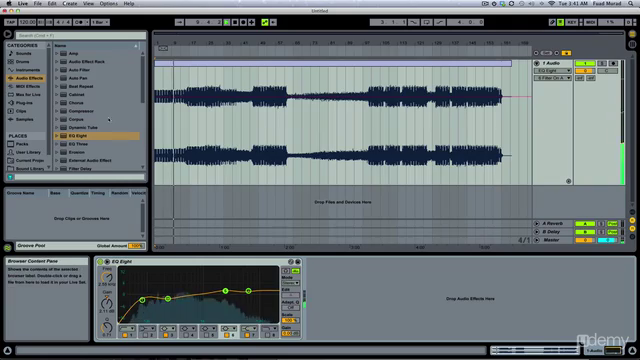
Task: Click the EQ Eight Scale value slider
Action: tap(290, 320)
